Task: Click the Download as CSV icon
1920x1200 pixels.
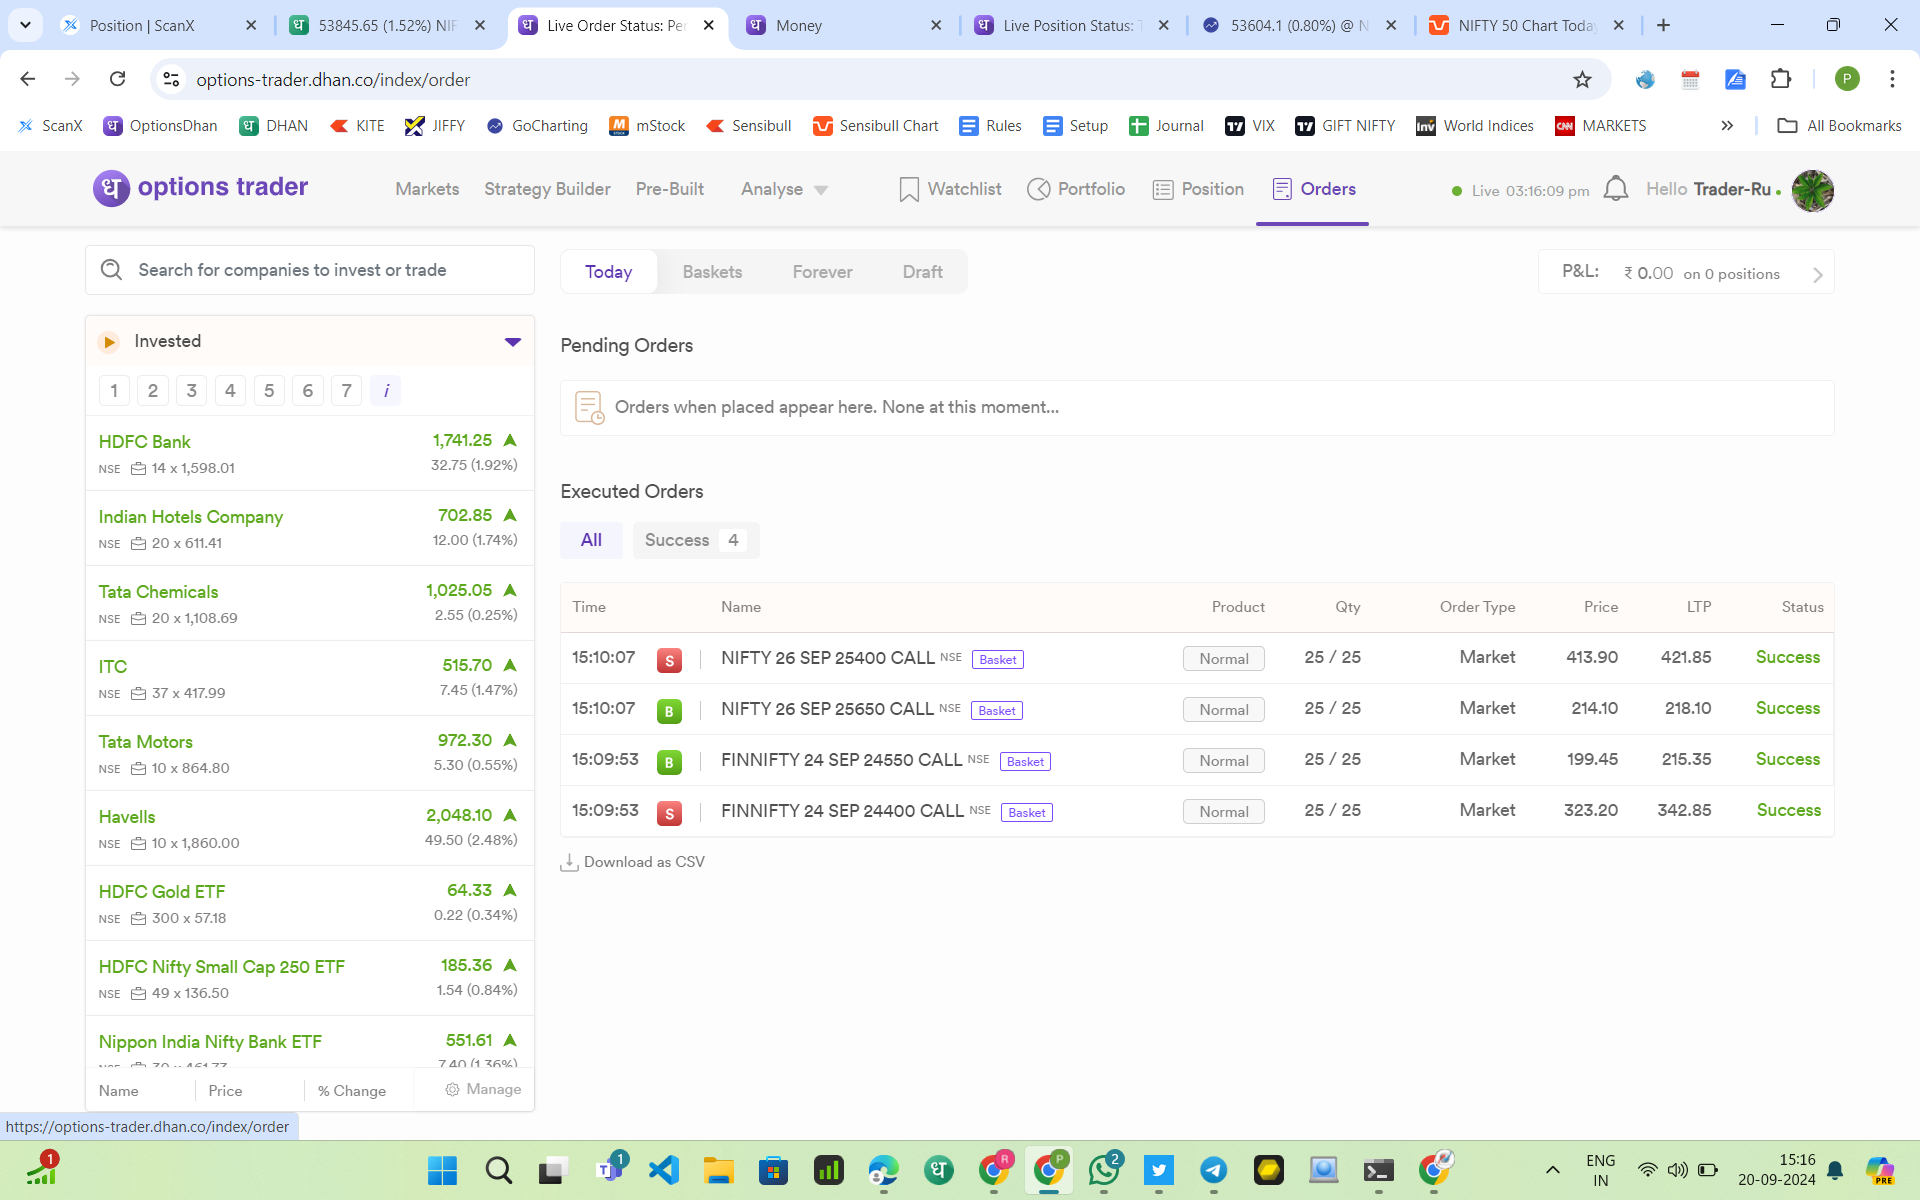Action: pos(569,862)
